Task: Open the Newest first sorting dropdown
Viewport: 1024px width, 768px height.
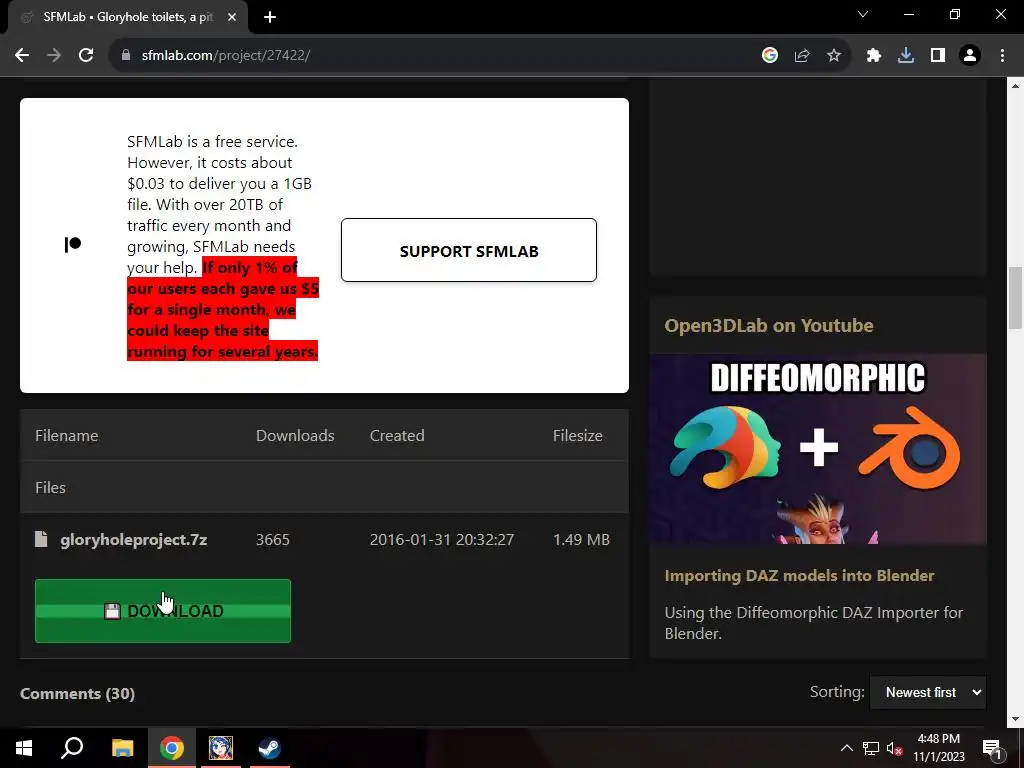Action: pyautogui.click(x=928, y=692)
